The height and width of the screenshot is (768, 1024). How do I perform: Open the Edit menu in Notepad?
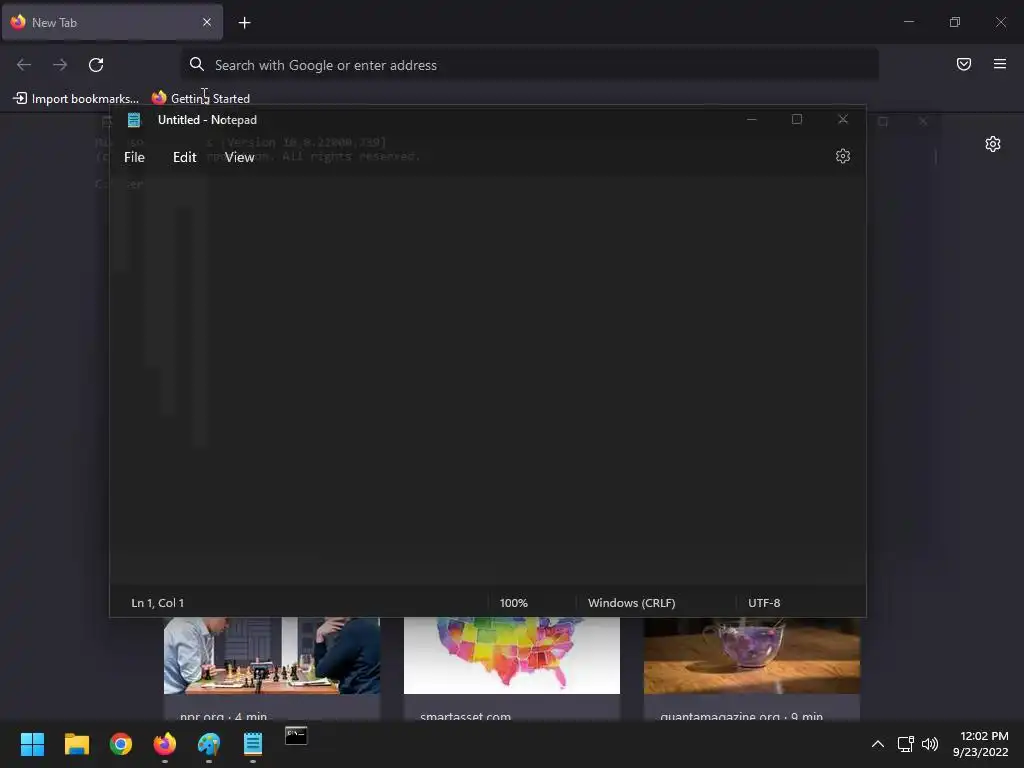click(x=184, y=157)
